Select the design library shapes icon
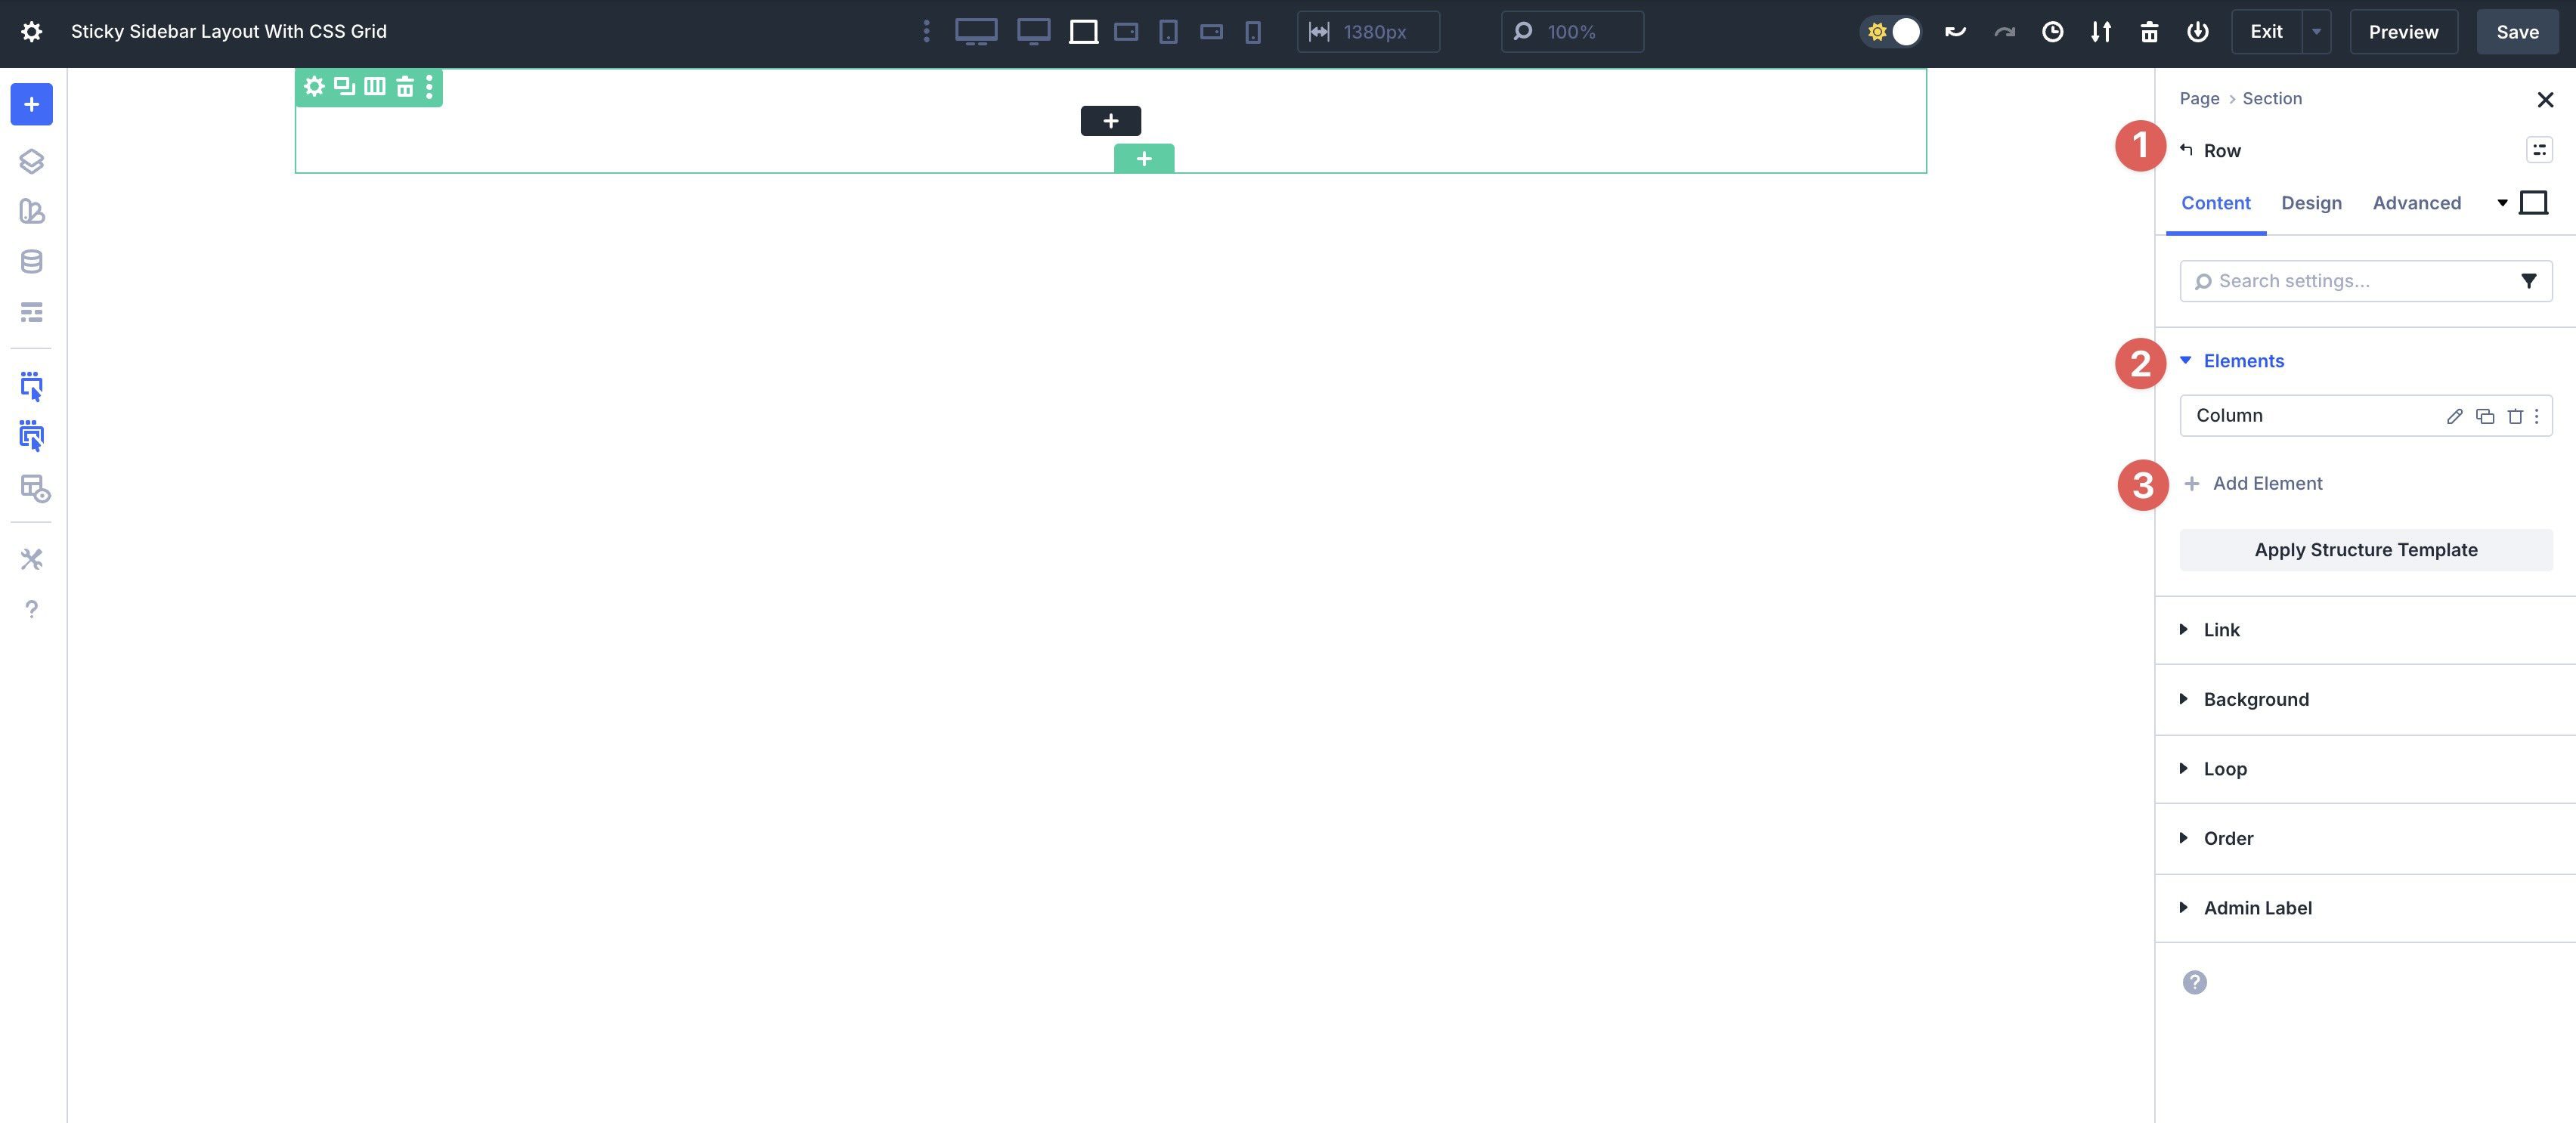This screenshot has height=1123, width=2576. 31,212
